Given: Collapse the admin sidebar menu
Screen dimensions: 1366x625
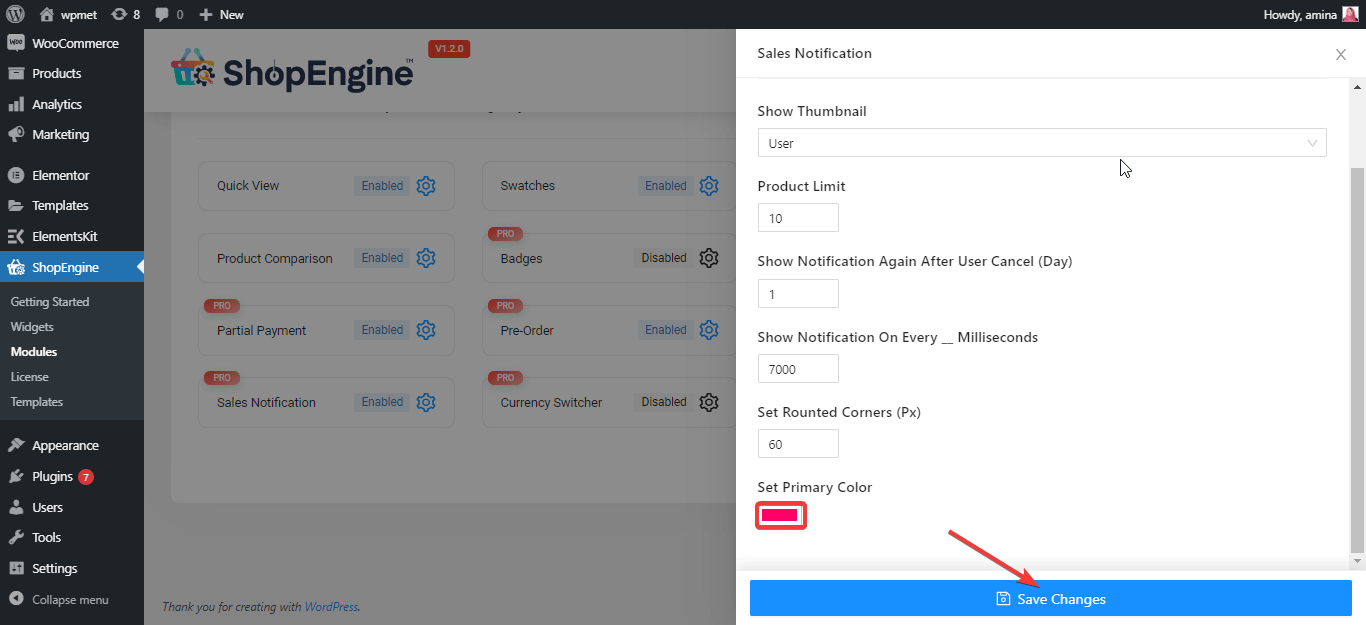Looking at the screenshot, I should coord(72,599).
